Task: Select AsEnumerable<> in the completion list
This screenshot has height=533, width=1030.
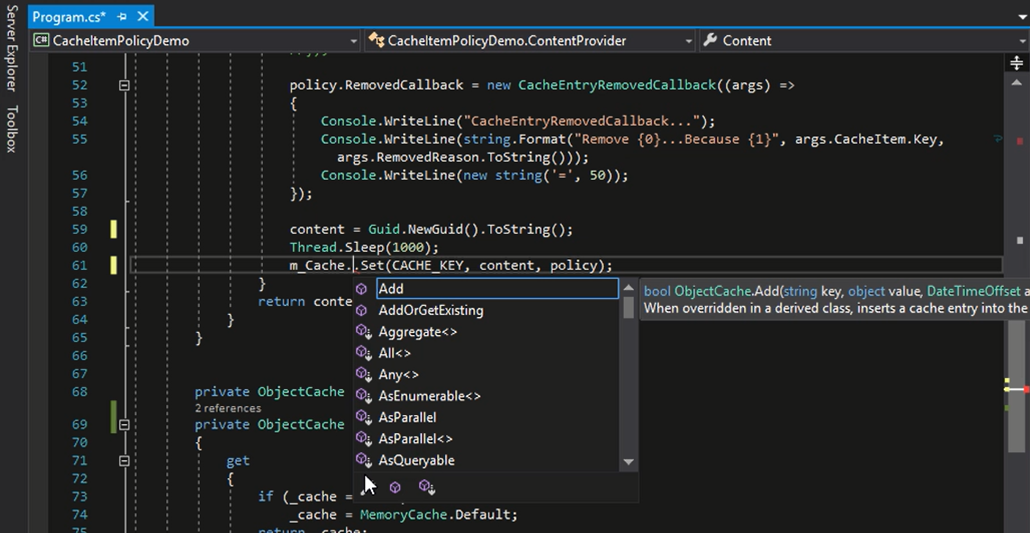Action: click(x=429, y=396)
